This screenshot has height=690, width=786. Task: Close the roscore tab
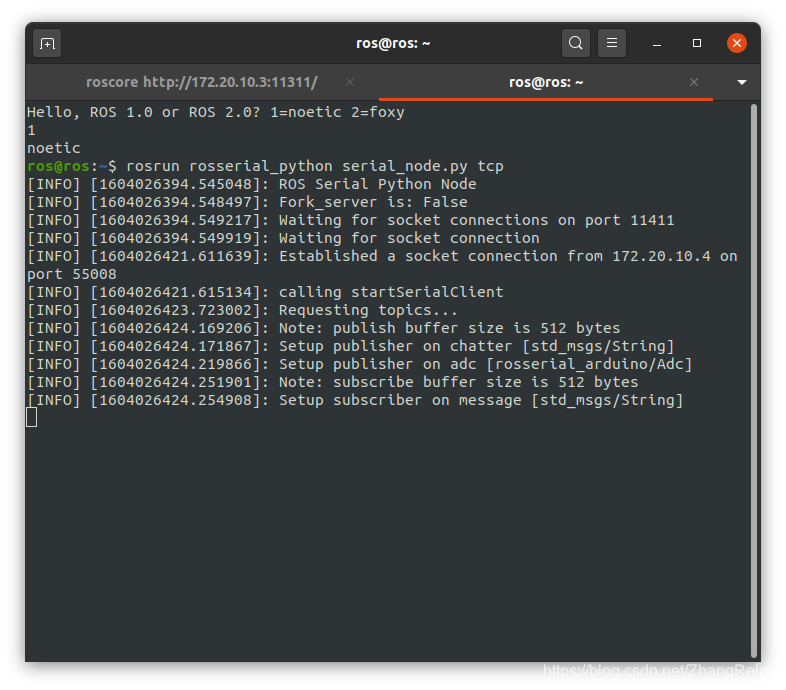(x=350, y=82)
